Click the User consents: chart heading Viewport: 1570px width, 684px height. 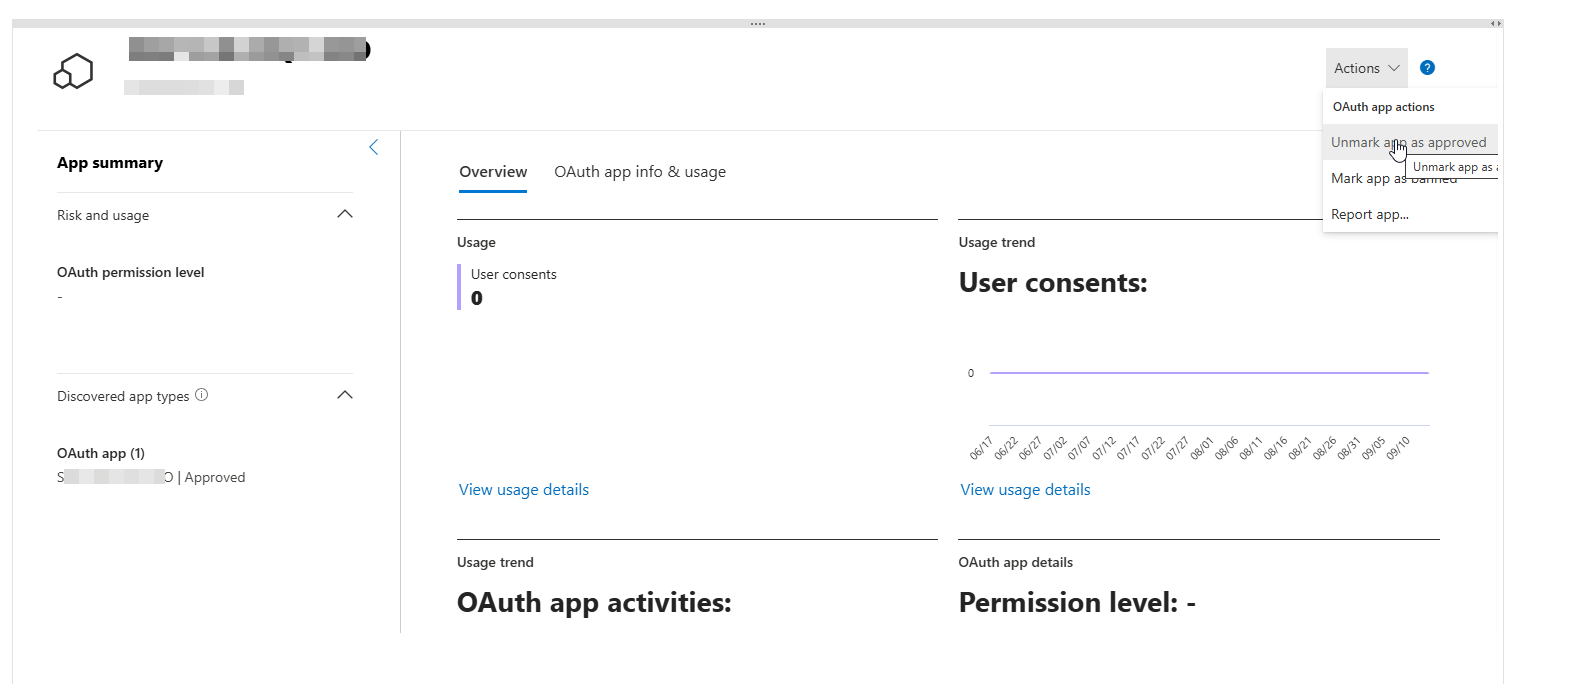click(1053, 283)
